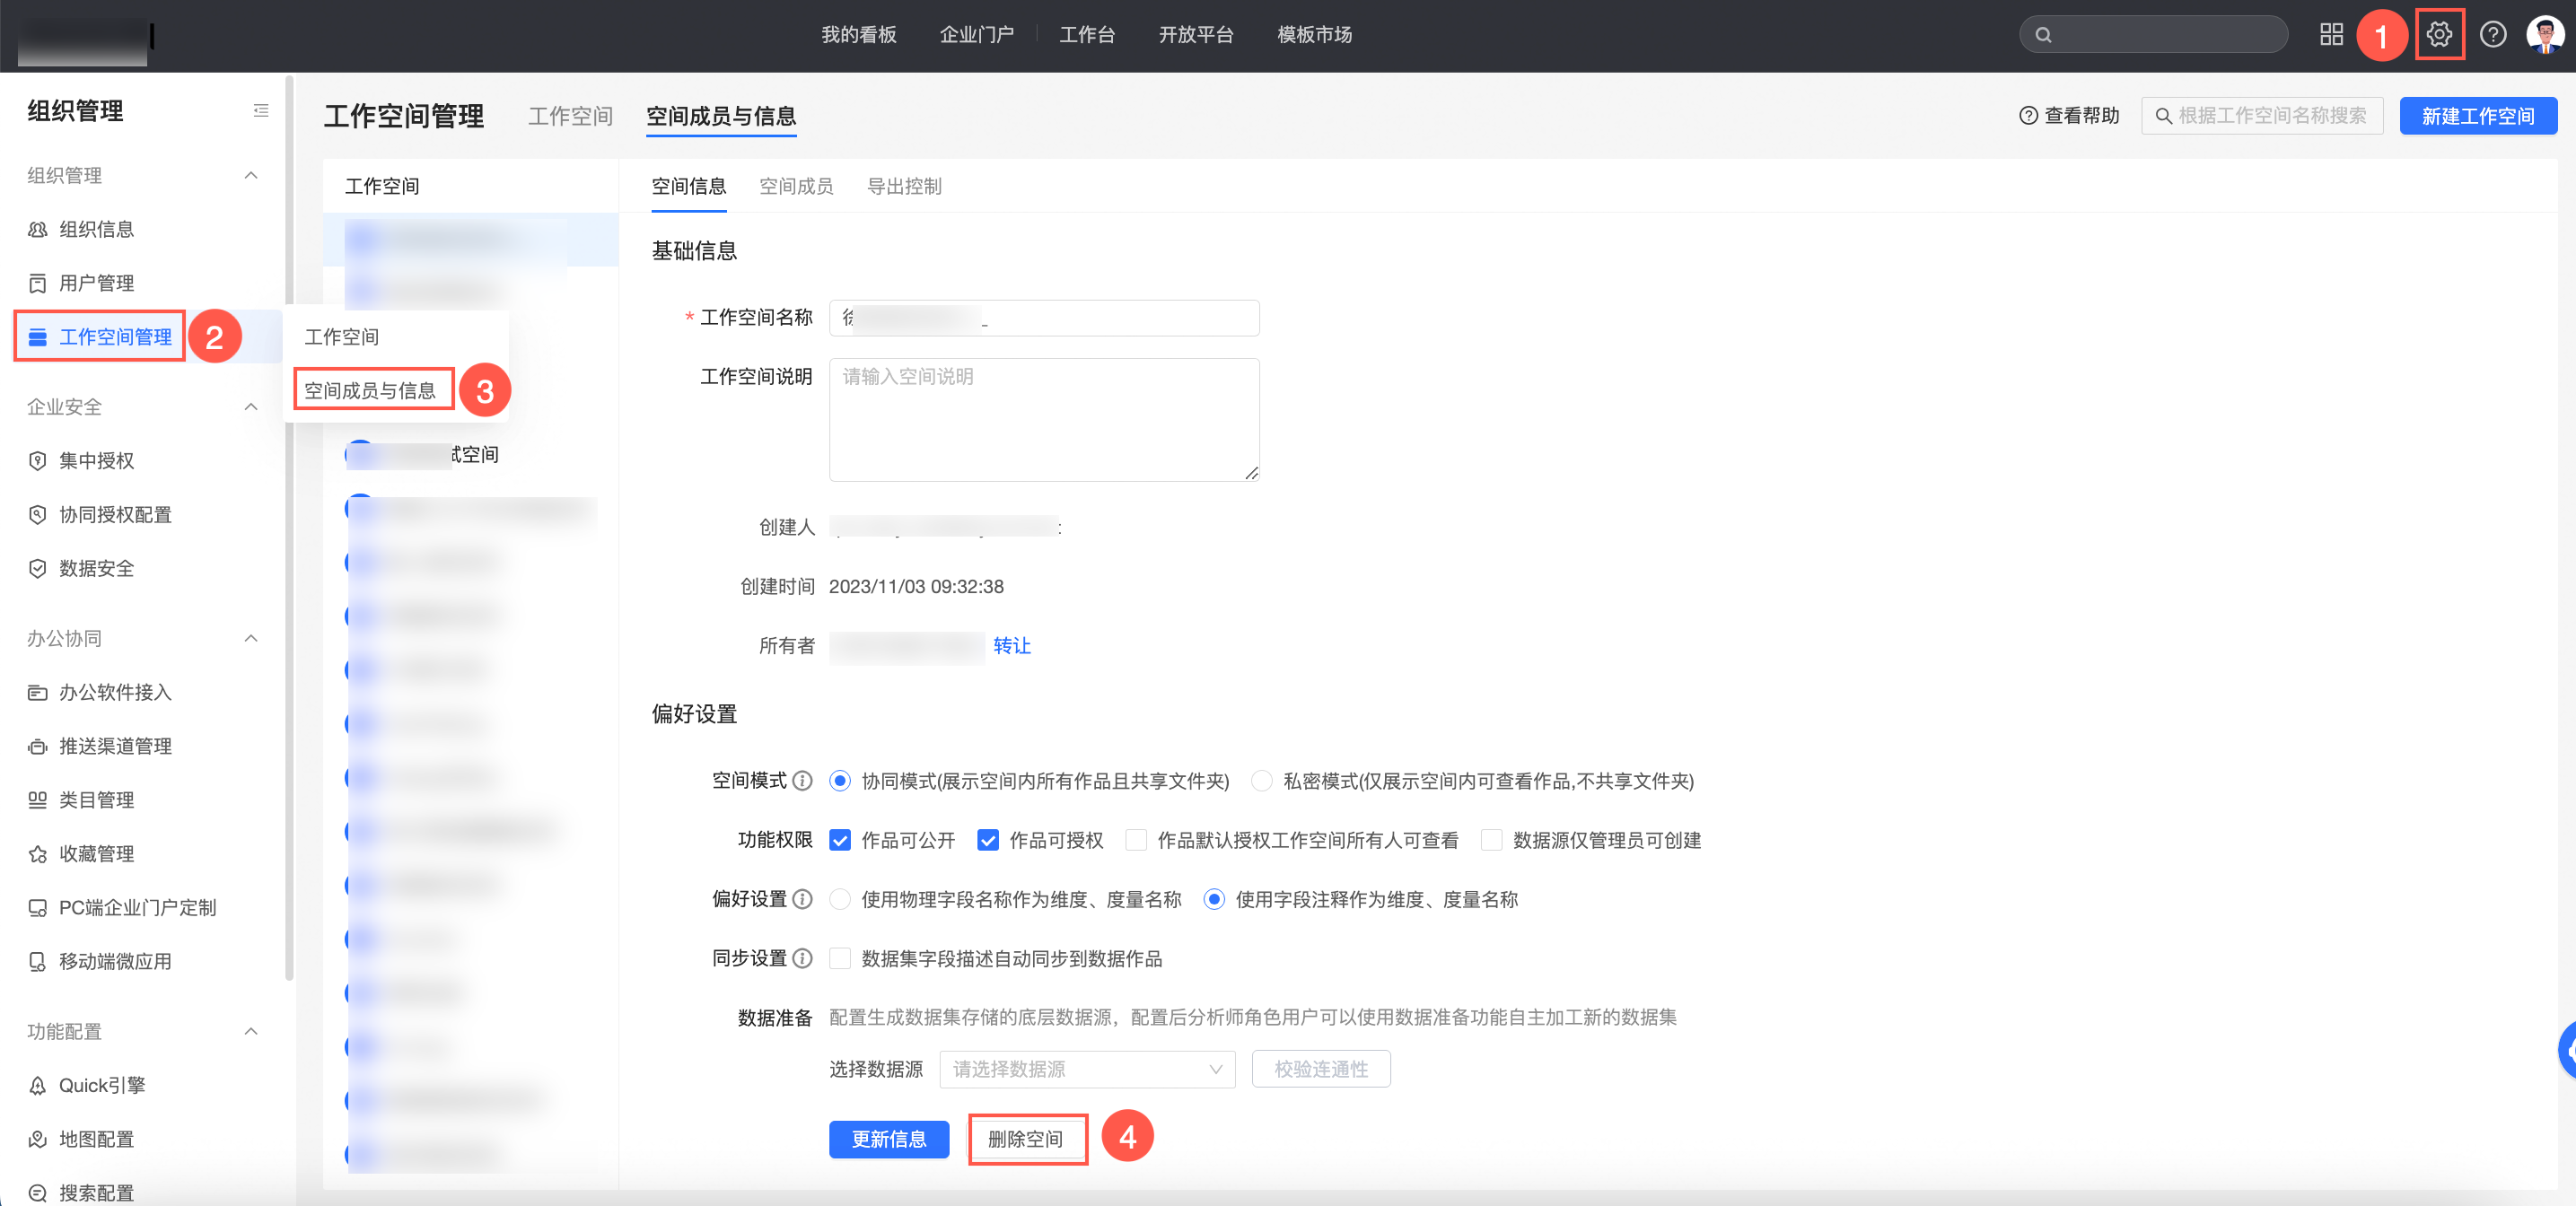The height and width of the screenshot is (1206, 2576).
Task: Collapse the 办公协同 sidebar section
Action: 251,638
